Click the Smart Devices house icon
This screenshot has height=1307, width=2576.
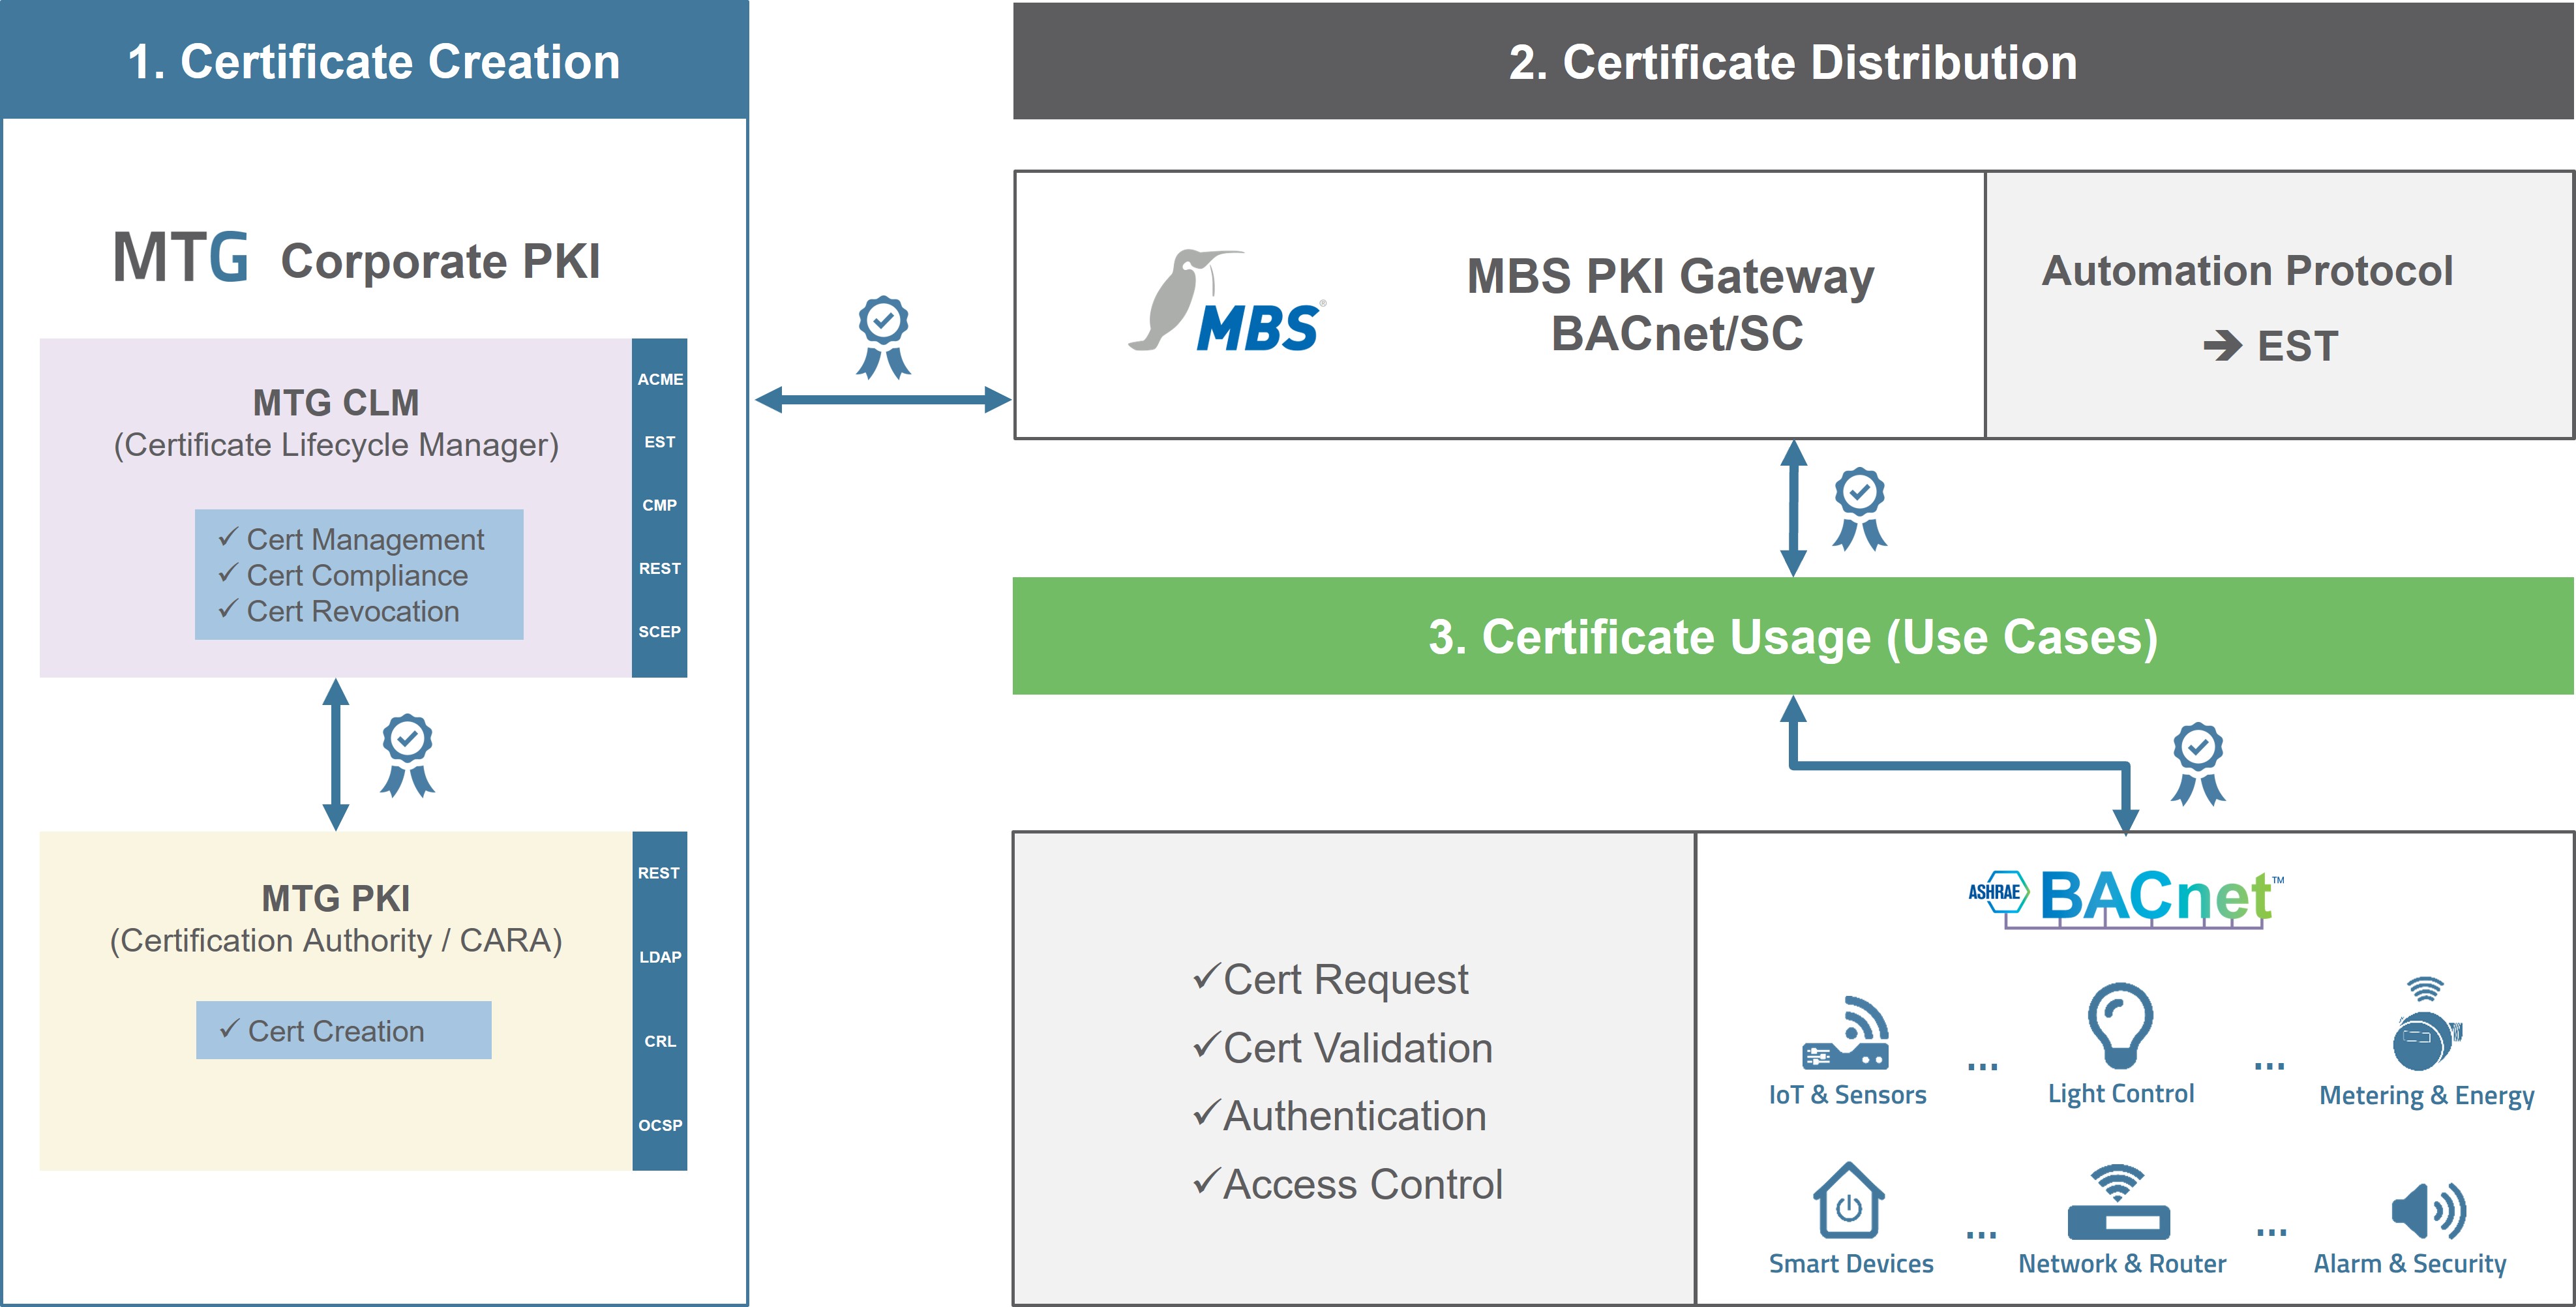[x=1849, y=1200]
